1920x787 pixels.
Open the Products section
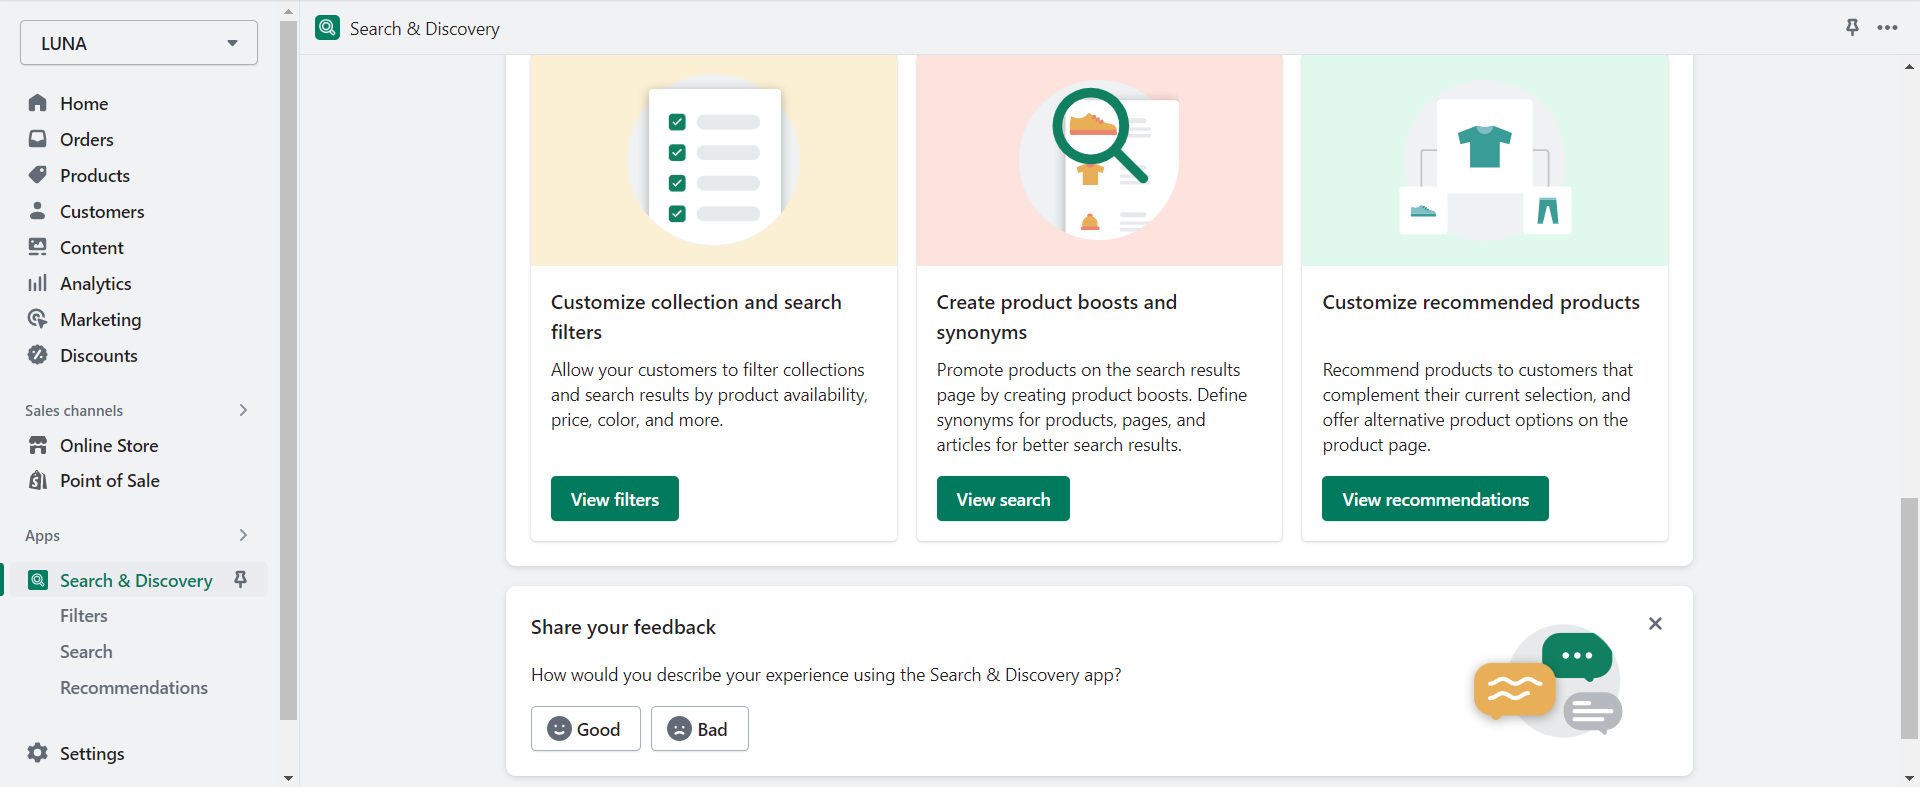tap(95, 175)
